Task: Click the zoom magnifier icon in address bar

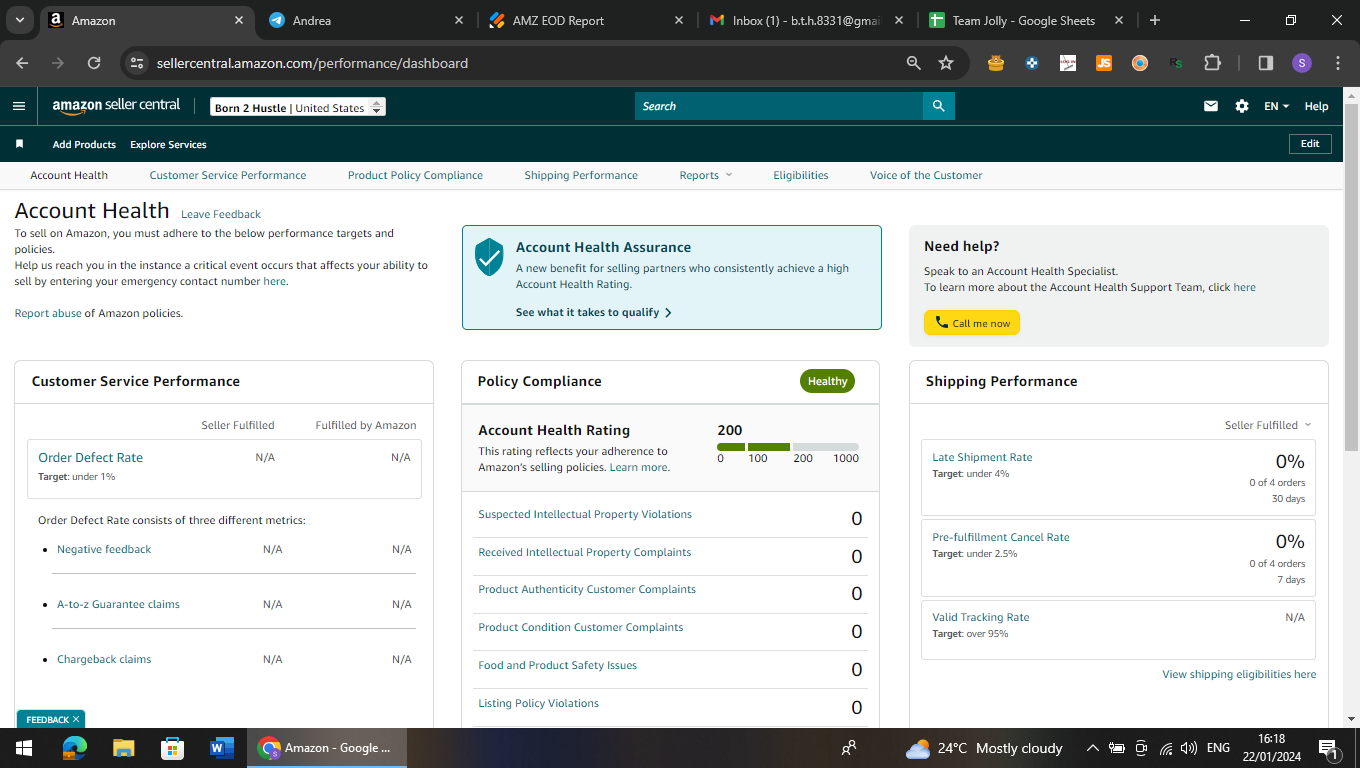Action: click(x=913, y=63)
